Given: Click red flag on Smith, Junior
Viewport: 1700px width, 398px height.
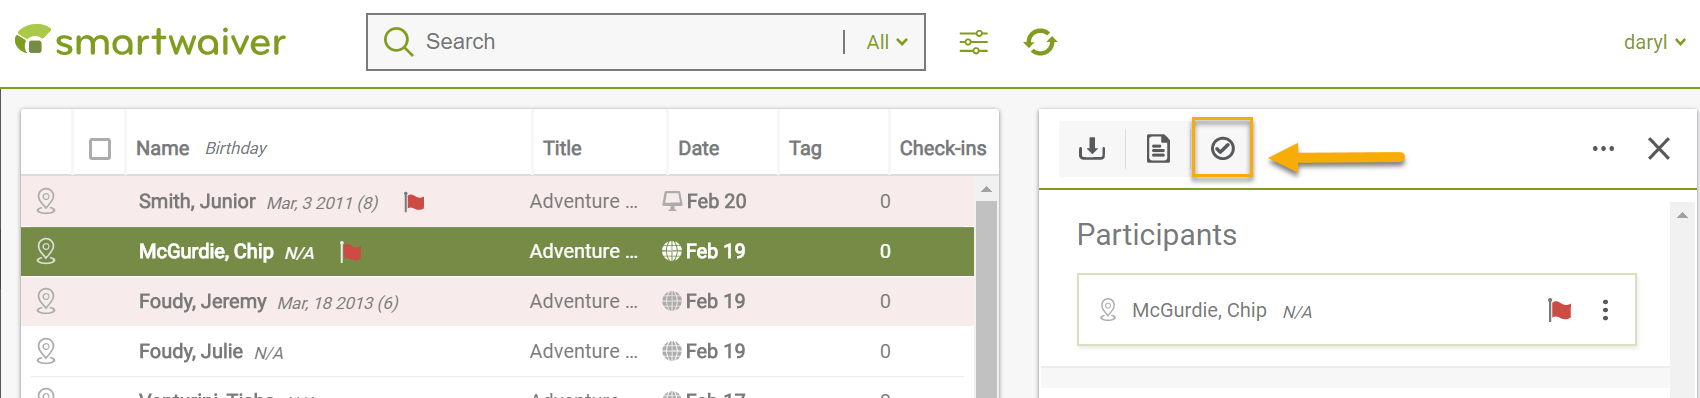Looking at the screenshot, I should pos(414,202).
